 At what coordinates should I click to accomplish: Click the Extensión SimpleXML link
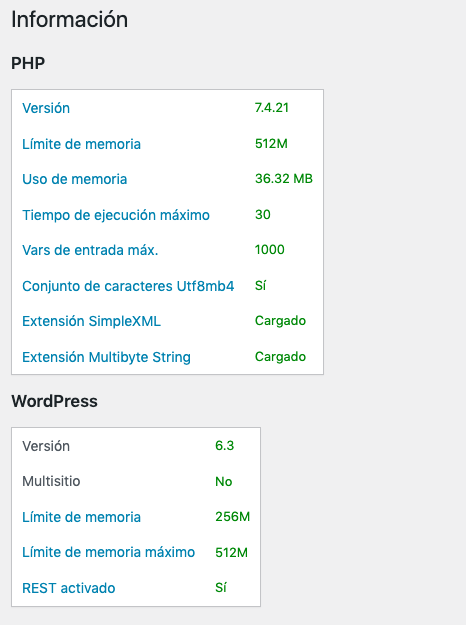(91, 321)
